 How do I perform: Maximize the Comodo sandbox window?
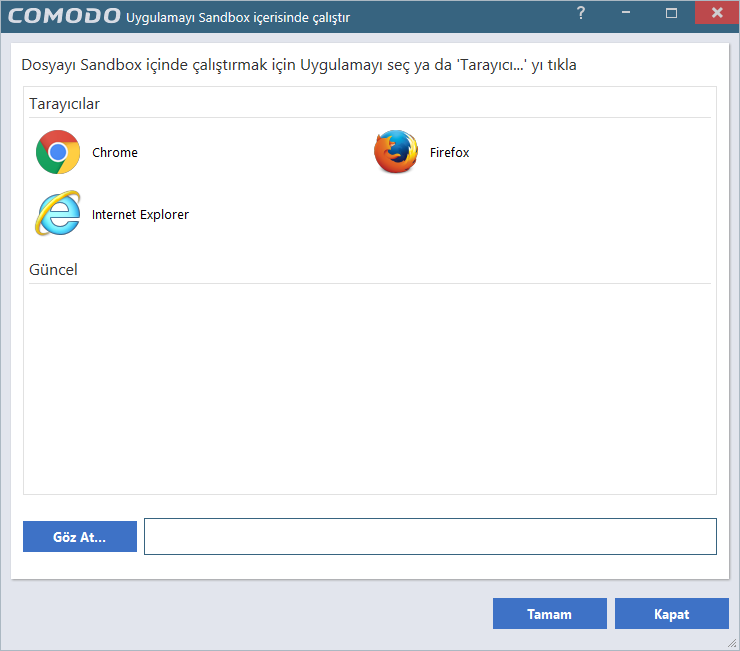(671, 13)
